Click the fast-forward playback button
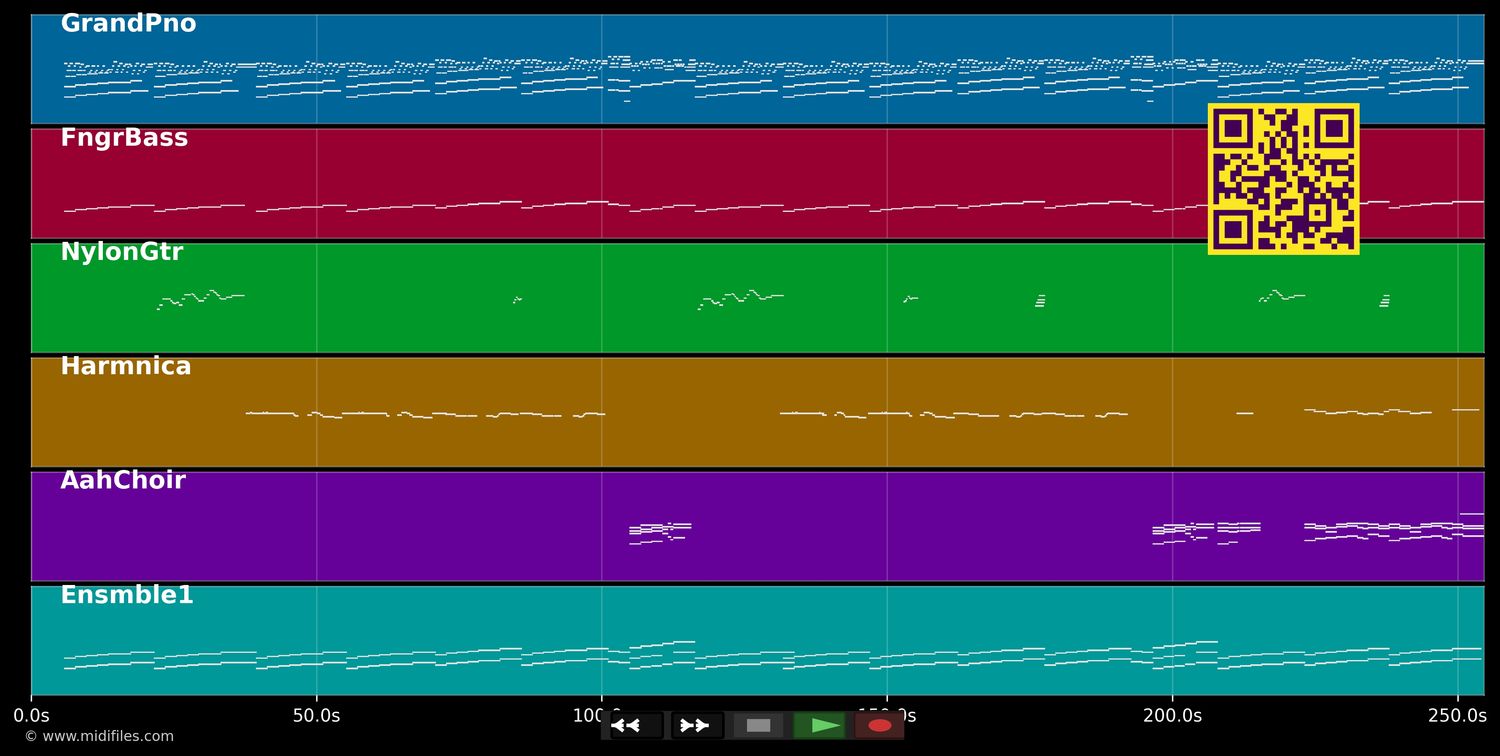The height and width of the screenshot is (756, 1500). click(x=697, y=725)
